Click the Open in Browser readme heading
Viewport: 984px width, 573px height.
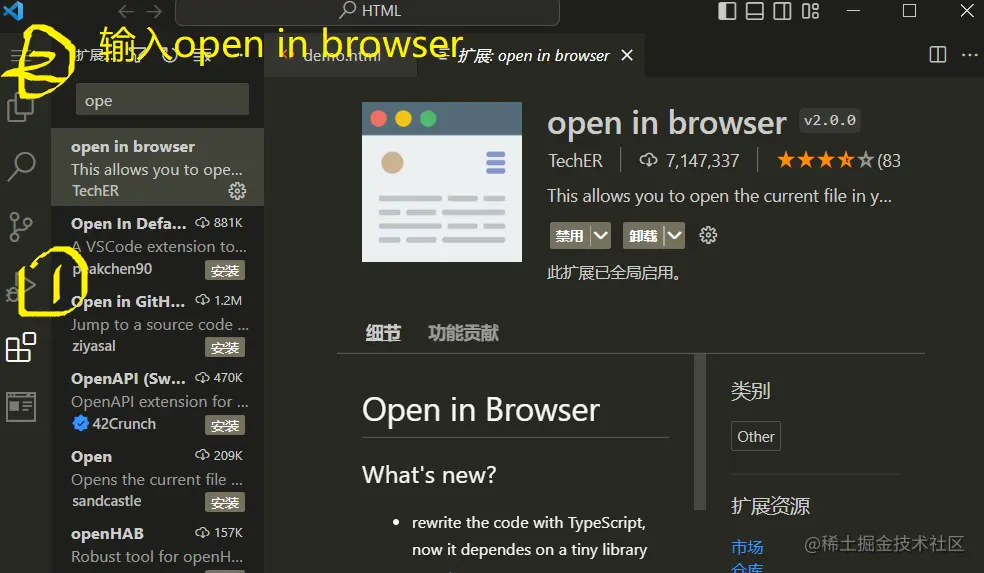(x=481, y=410)
